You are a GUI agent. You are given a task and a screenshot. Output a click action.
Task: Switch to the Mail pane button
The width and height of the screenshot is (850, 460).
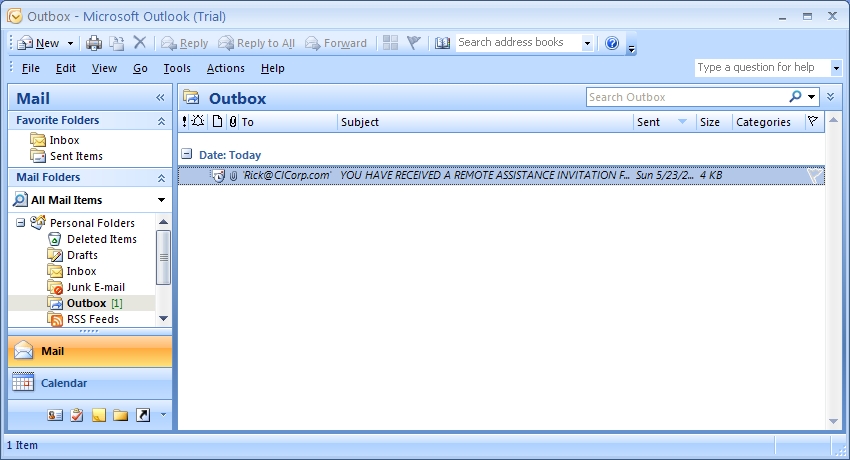(90, 351)
